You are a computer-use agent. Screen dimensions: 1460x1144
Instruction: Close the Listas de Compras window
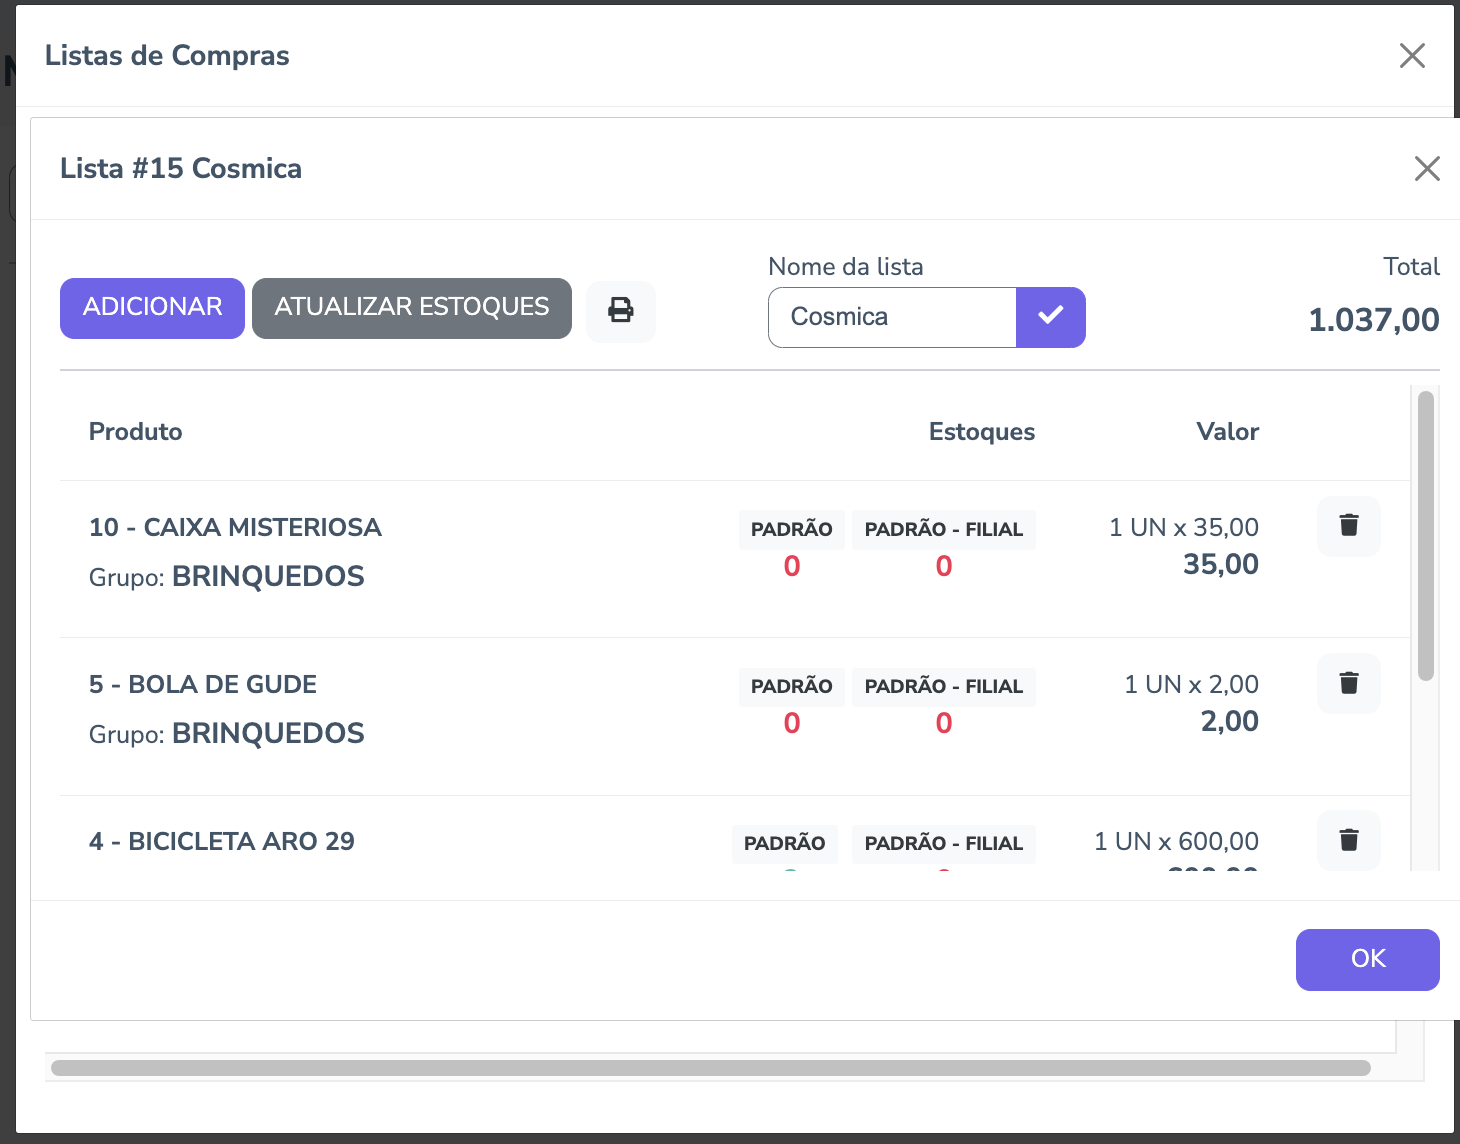tap(1411, 56)
